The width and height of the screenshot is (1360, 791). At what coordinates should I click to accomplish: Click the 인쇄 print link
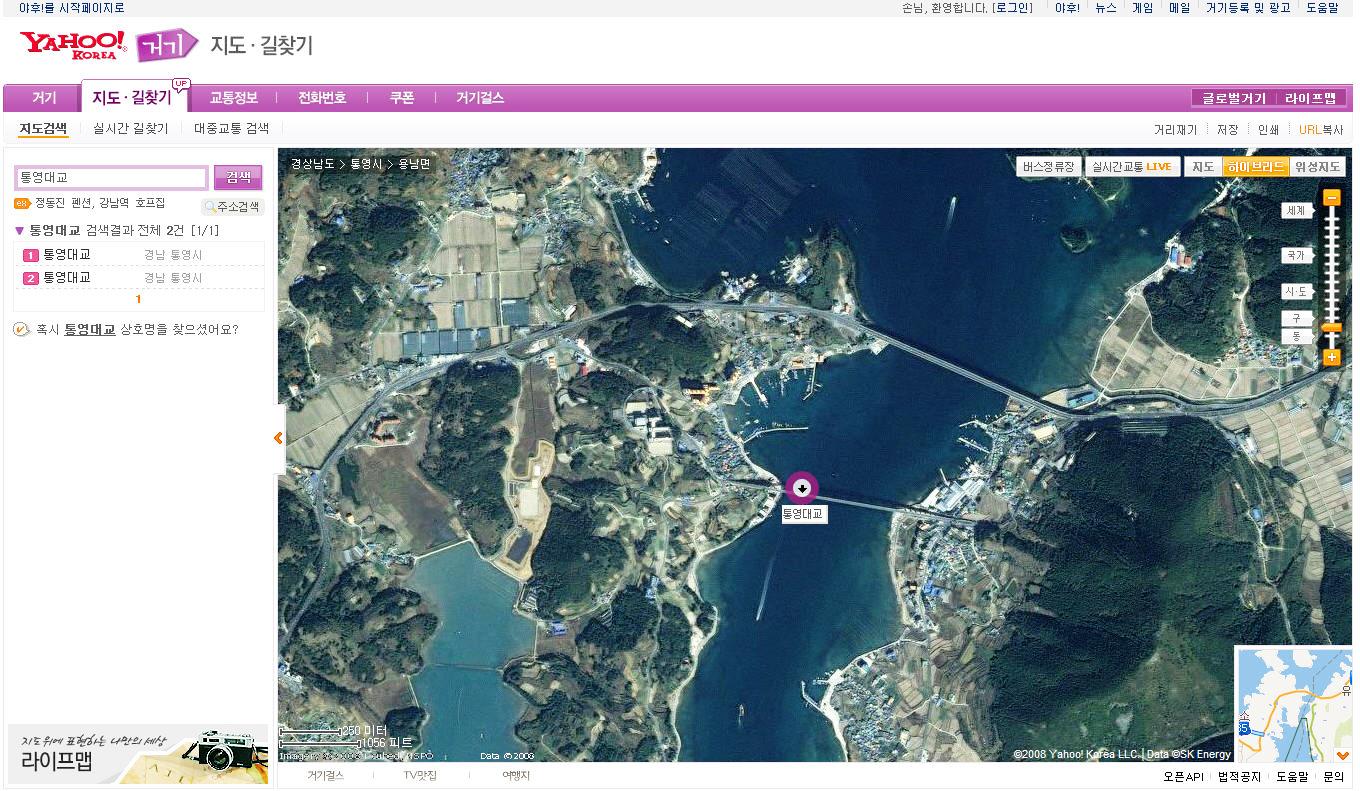pos(1268,130)
